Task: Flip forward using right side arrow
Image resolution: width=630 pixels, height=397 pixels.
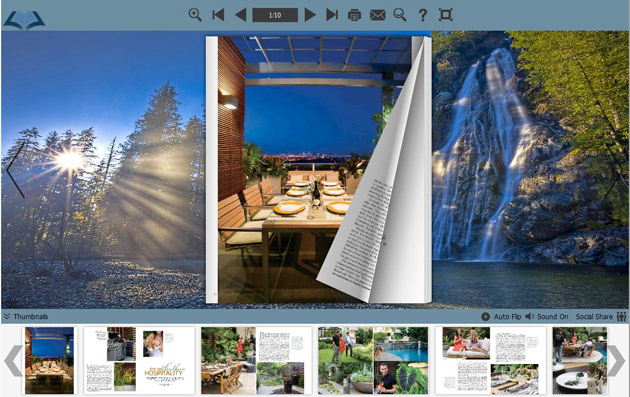Action: point(615,170)
